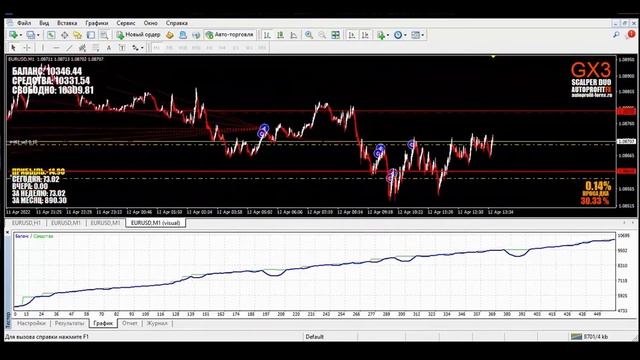Zoom in on the chart

point(309,35)
